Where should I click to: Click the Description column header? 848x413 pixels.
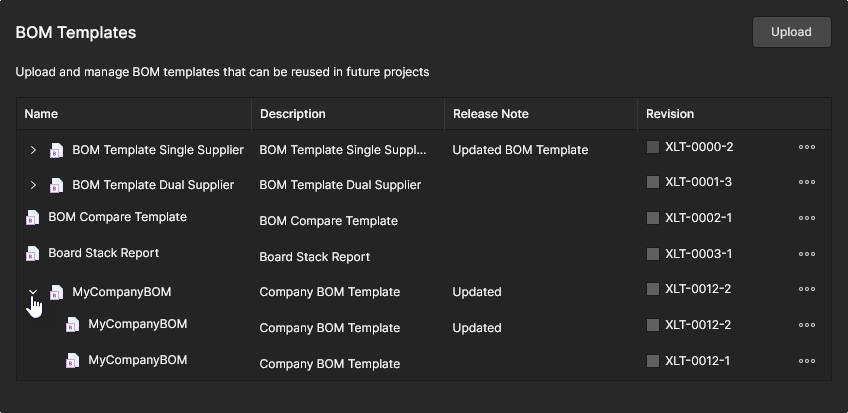click(292, 114)
